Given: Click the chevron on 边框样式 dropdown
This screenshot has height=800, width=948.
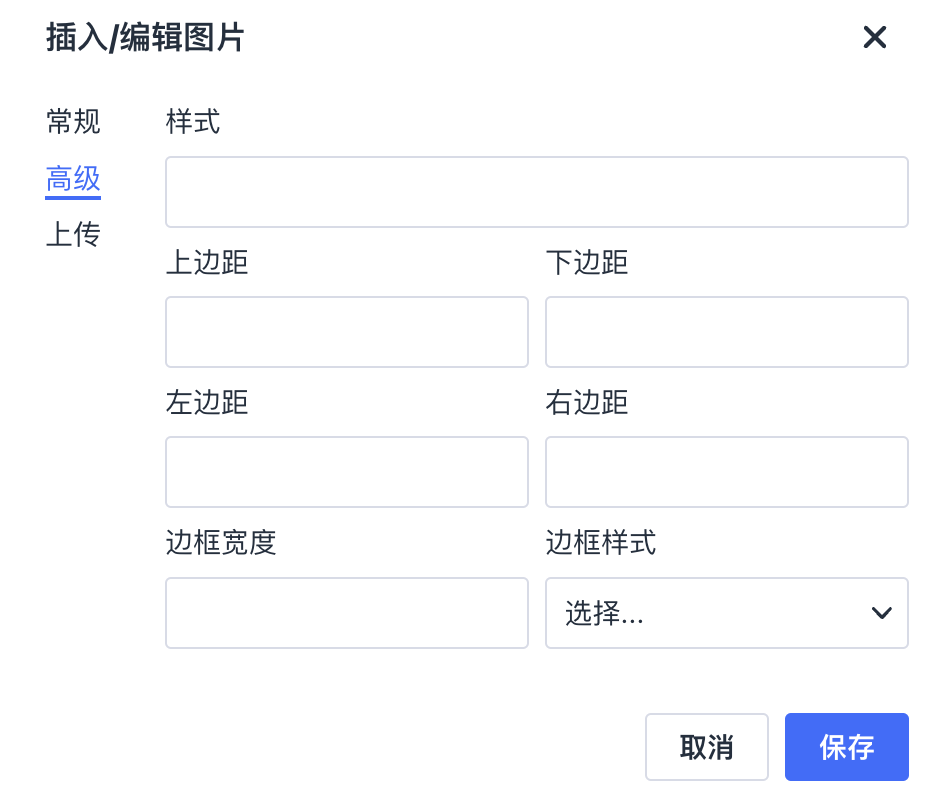Looking at the screenshot, I should [x=881, y=613].
